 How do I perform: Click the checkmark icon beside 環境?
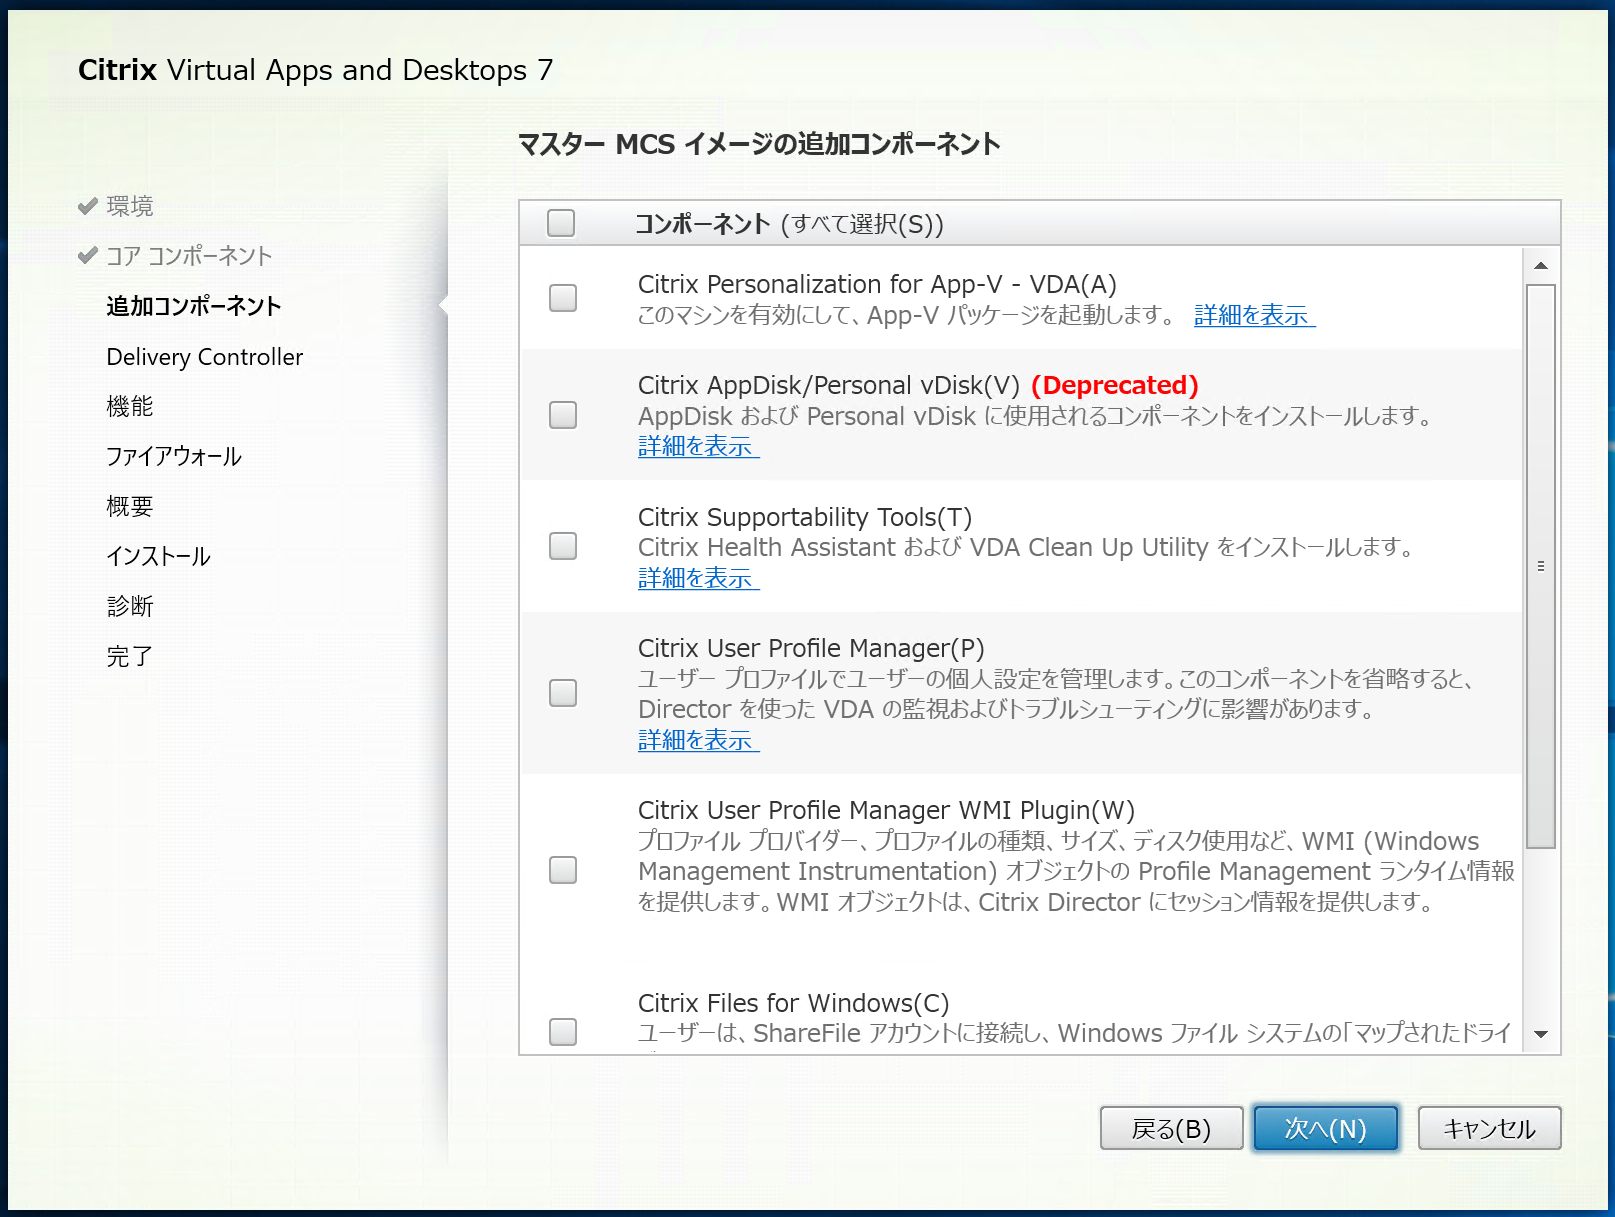point(85,204)
